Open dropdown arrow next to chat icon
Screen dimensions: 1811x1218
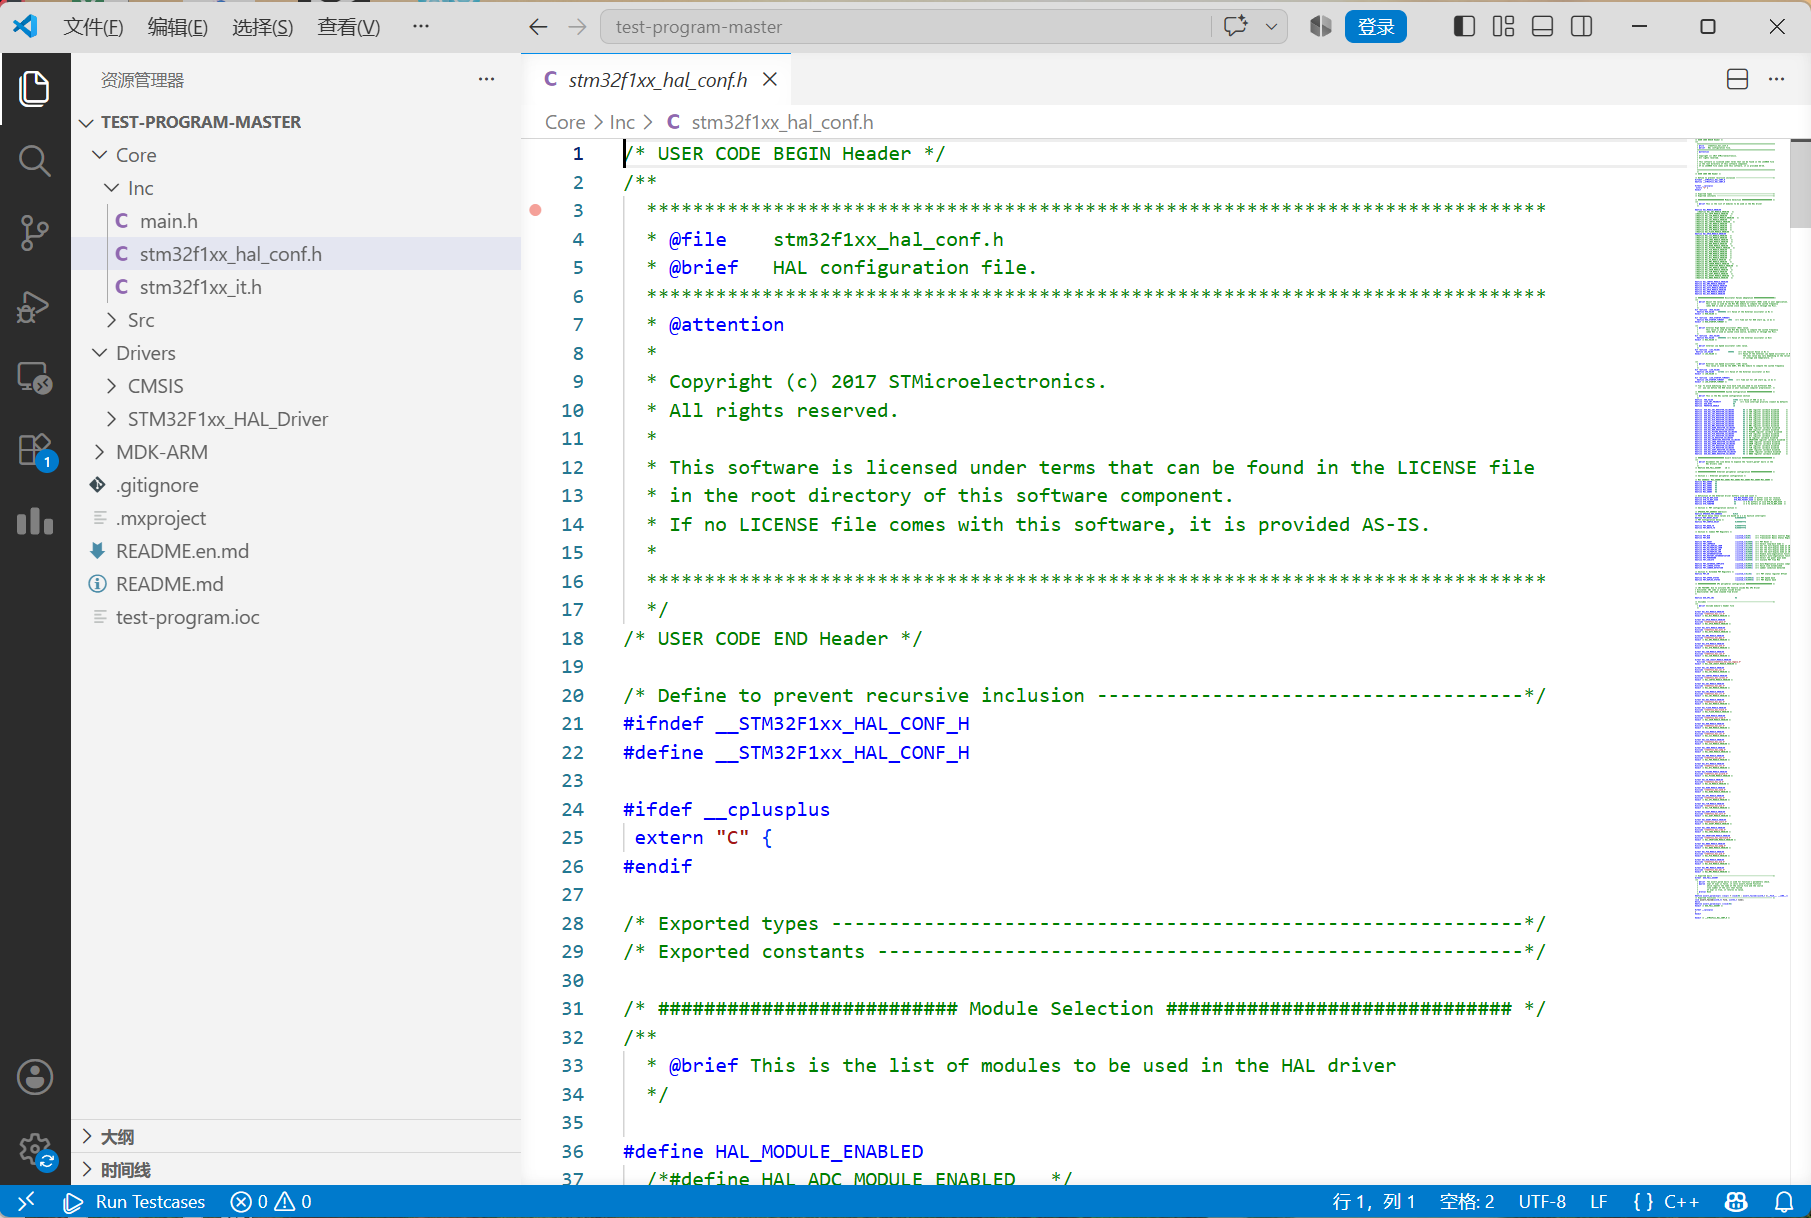click(x=1271, y=27)
